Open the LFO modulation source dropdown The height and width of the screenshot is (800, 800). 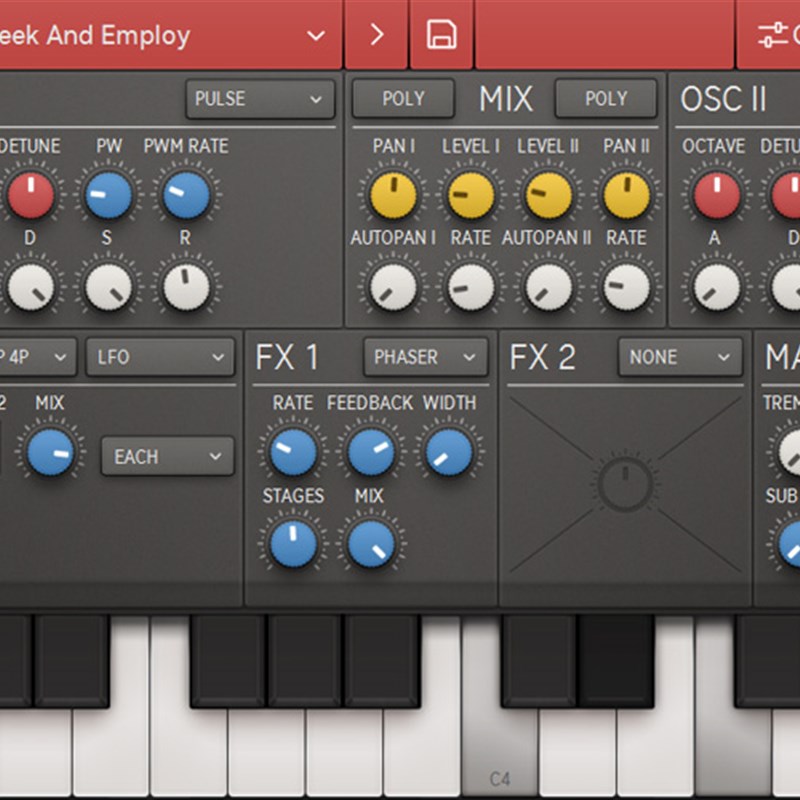point(160,357)
